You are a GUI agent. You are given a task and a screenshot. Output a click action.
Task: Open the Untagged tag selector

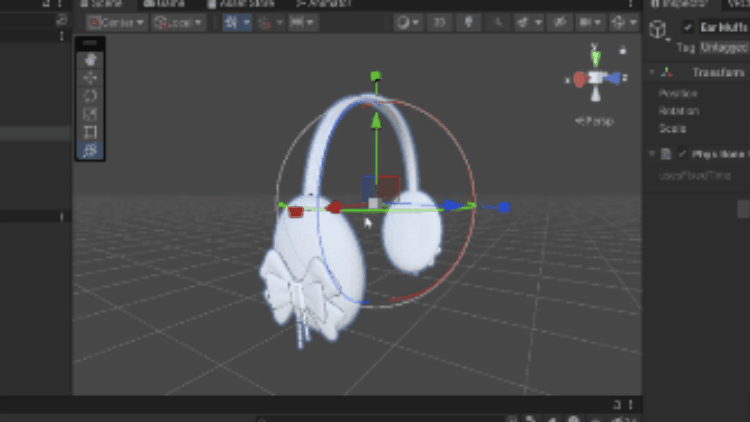(723, 47)
